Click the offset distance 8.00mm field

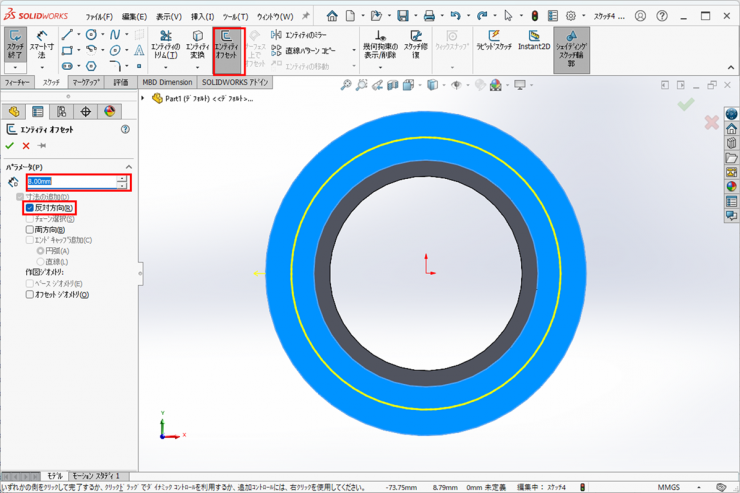point(70,182)
